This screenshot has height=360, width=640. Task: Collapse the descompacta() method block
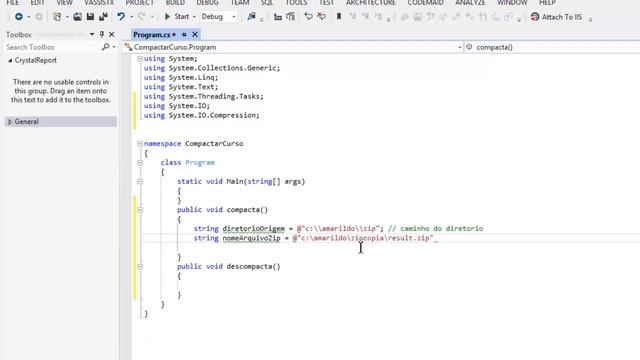coord(140,267)
